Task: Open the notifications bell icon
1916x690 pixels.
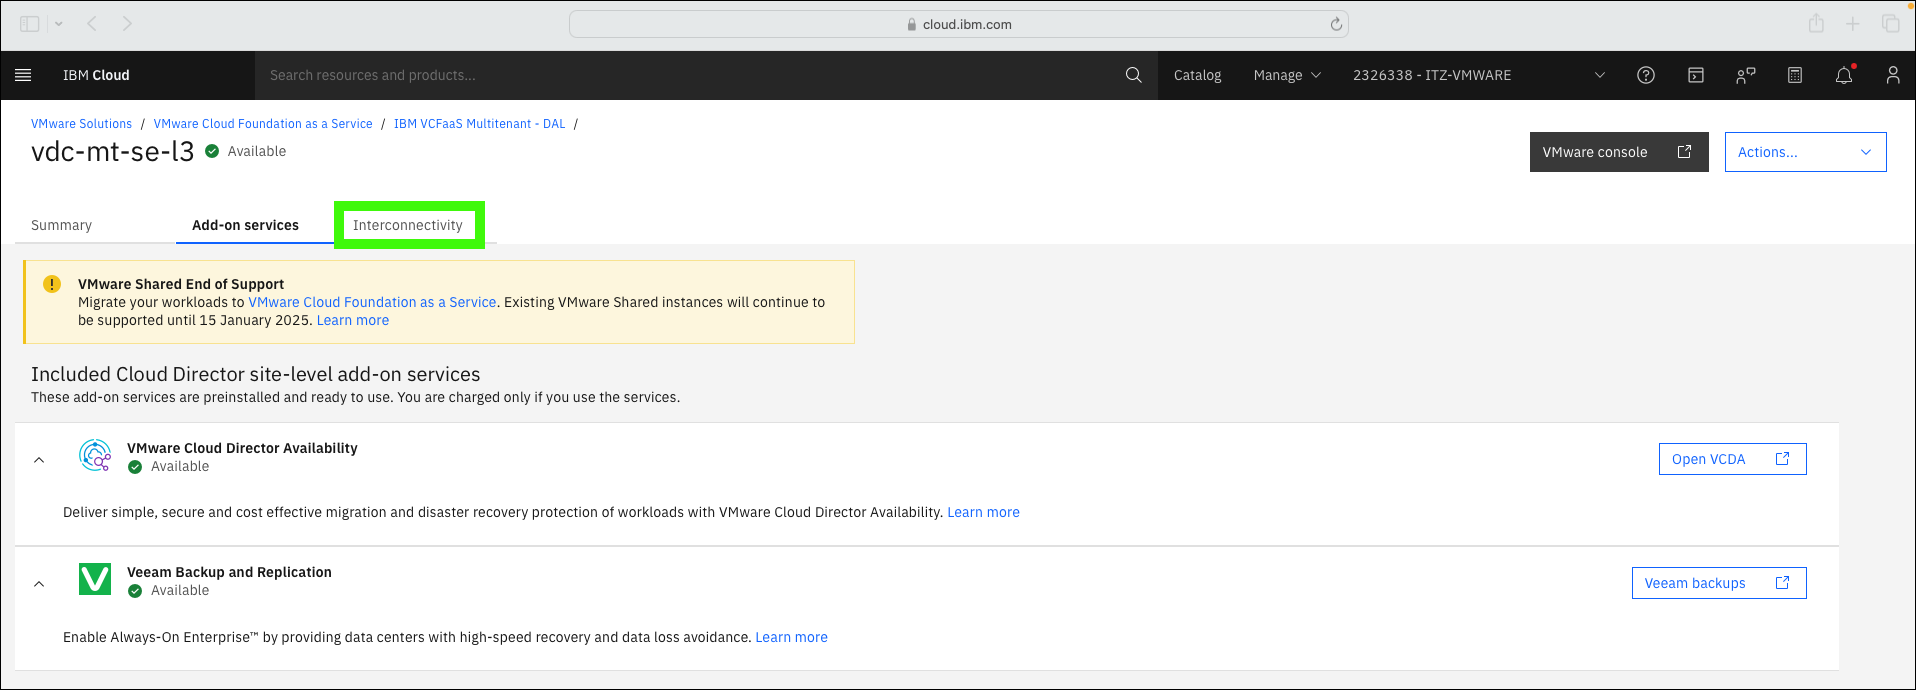Action: click(x=1844, y=75)
